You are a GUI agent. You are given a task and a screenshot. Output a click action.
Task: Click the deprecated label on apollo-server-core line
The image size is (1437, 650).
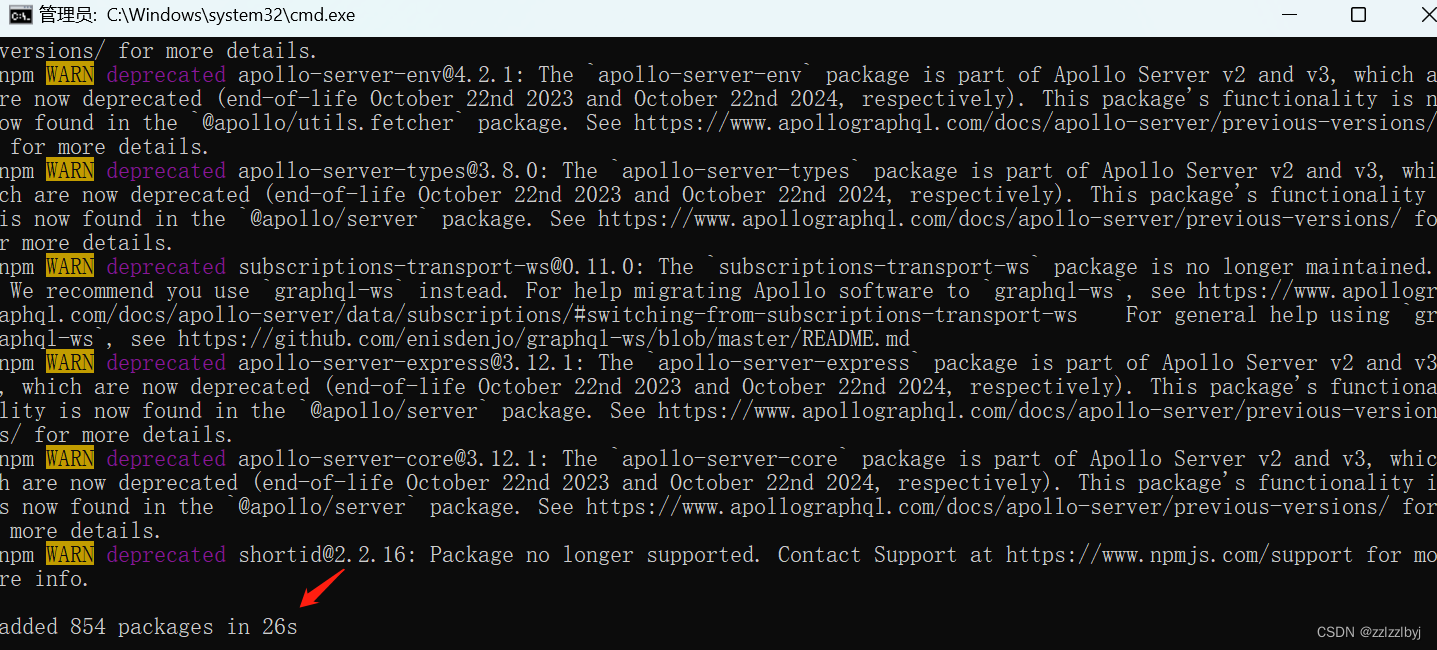coord(166,458)
